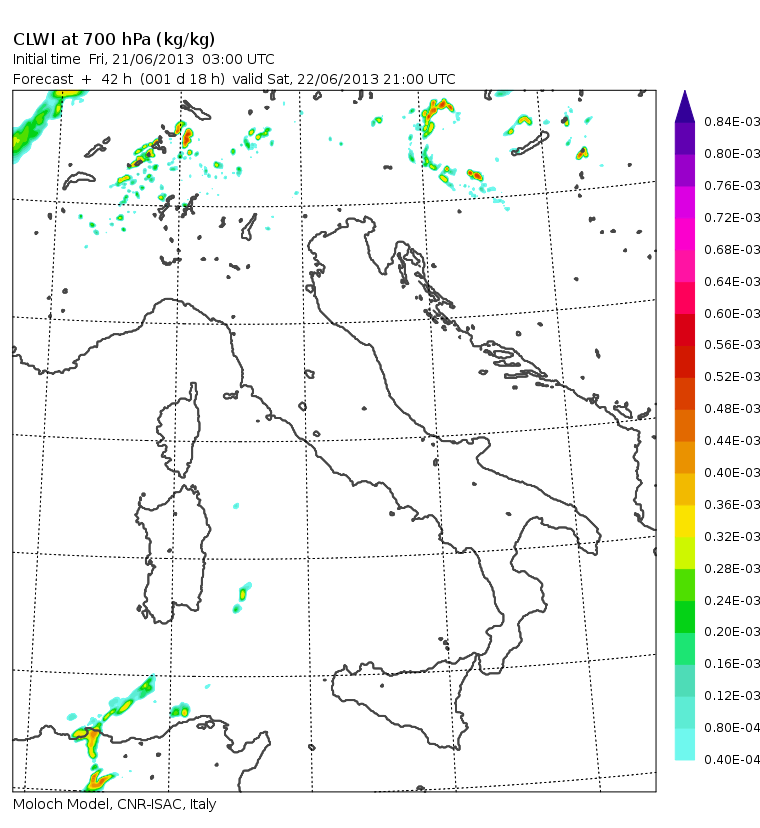Select the red band between 0.56E-03 and 0.60E-03
Image resolution: width=760 pixels, height=828 pixels.
[x=685, y=330]
